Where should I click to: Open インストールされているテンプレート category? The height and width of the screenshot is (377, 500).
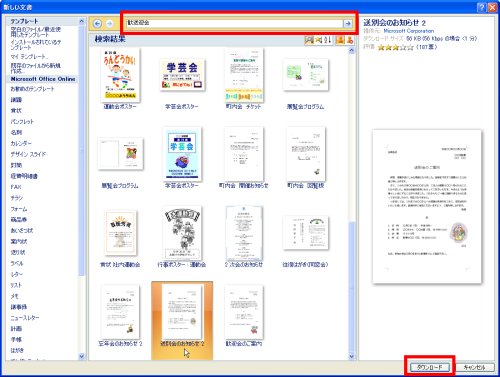(36, 45)
